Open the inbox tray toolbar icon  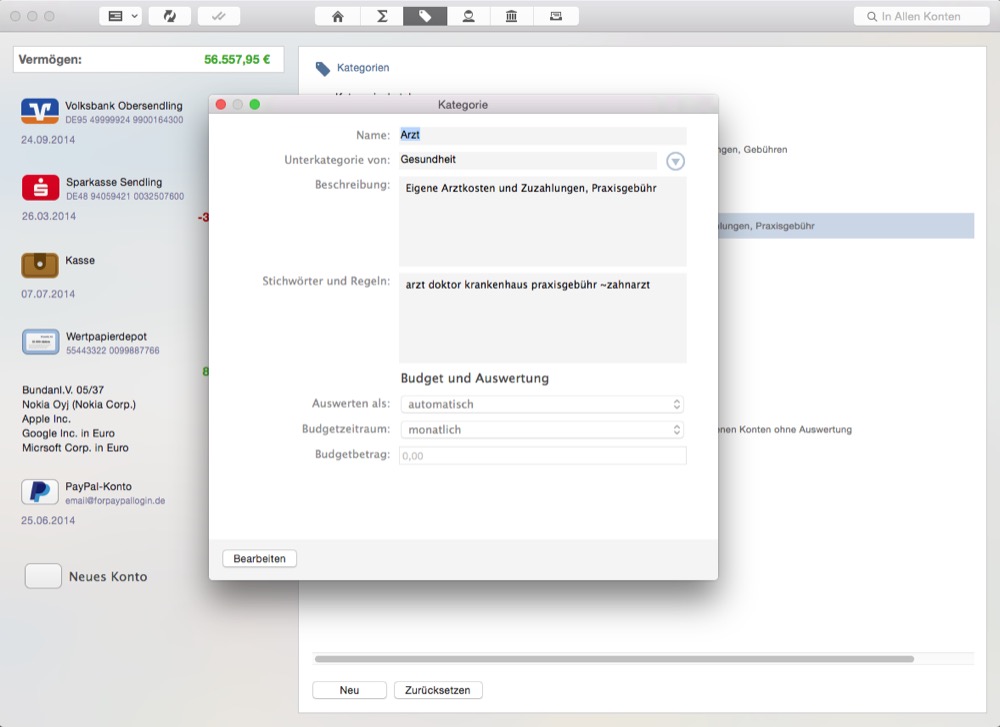(555, 16)
